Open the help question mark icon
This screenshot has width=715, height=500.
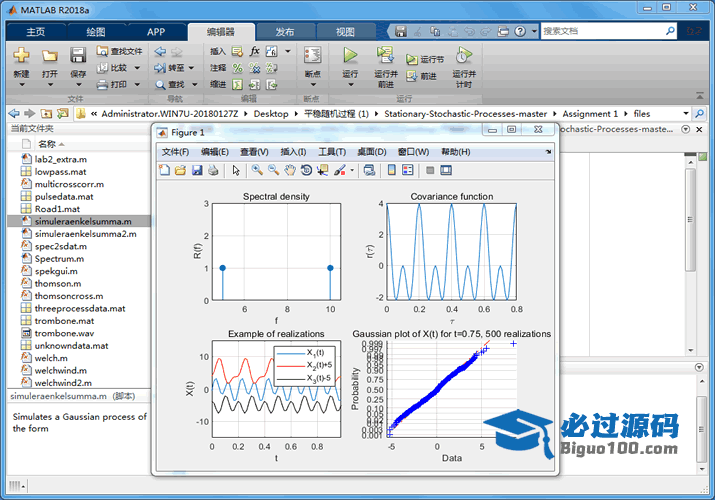tap(520, 31)
